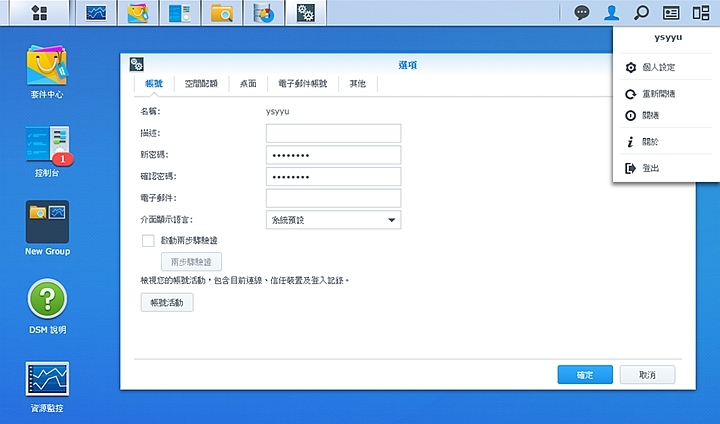Select 個人設定 from the user menu
Screen dimensions: 720x424
[x=657, y=68]
